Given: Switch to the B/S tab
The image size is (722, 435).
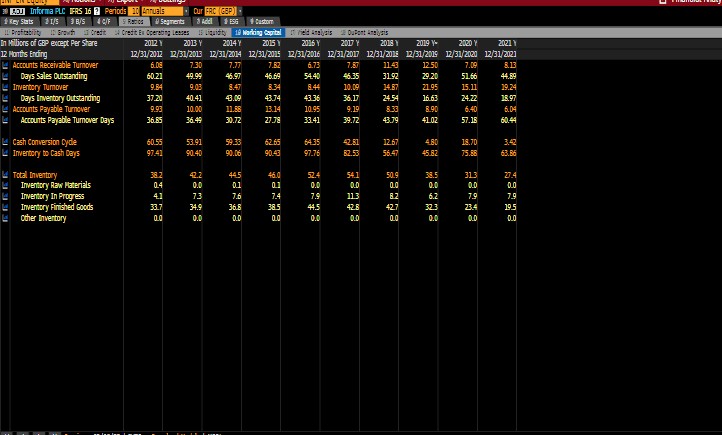Looking at the screenshot, I should tap(78, 22).
